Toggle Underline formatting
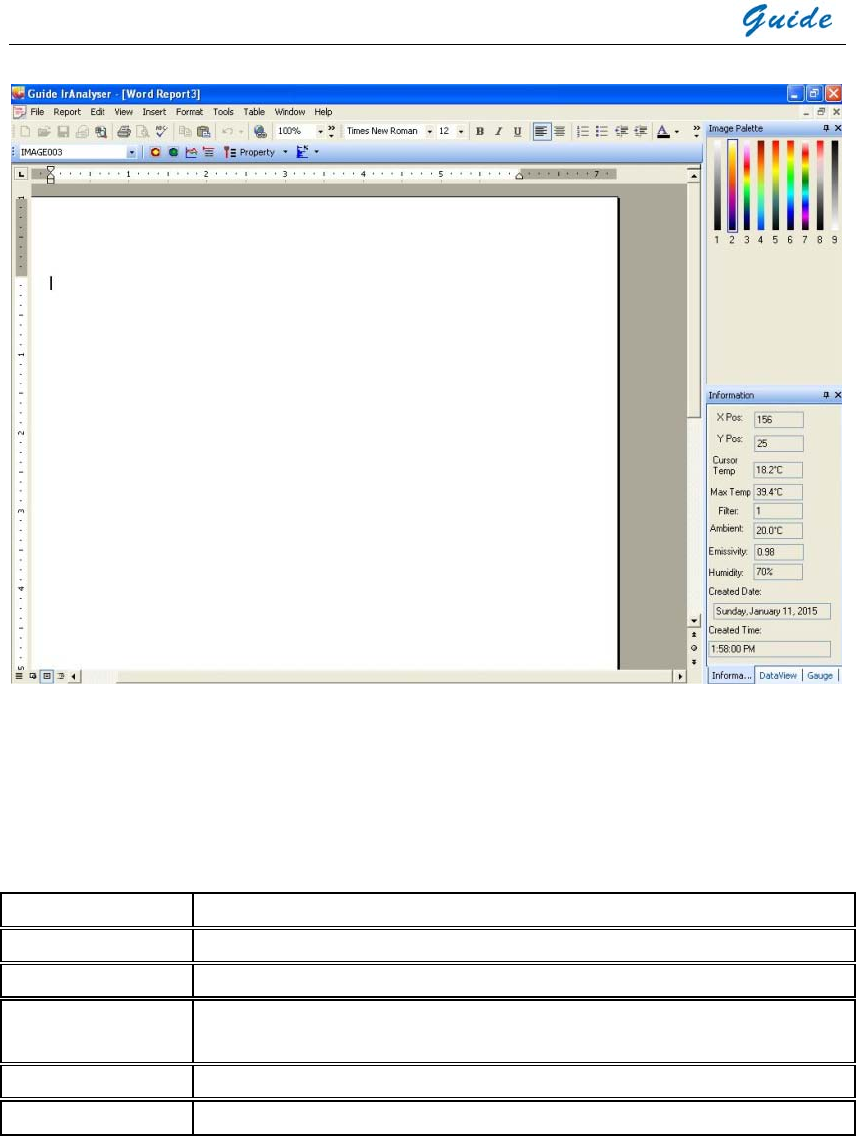 [x=517, y=131]
